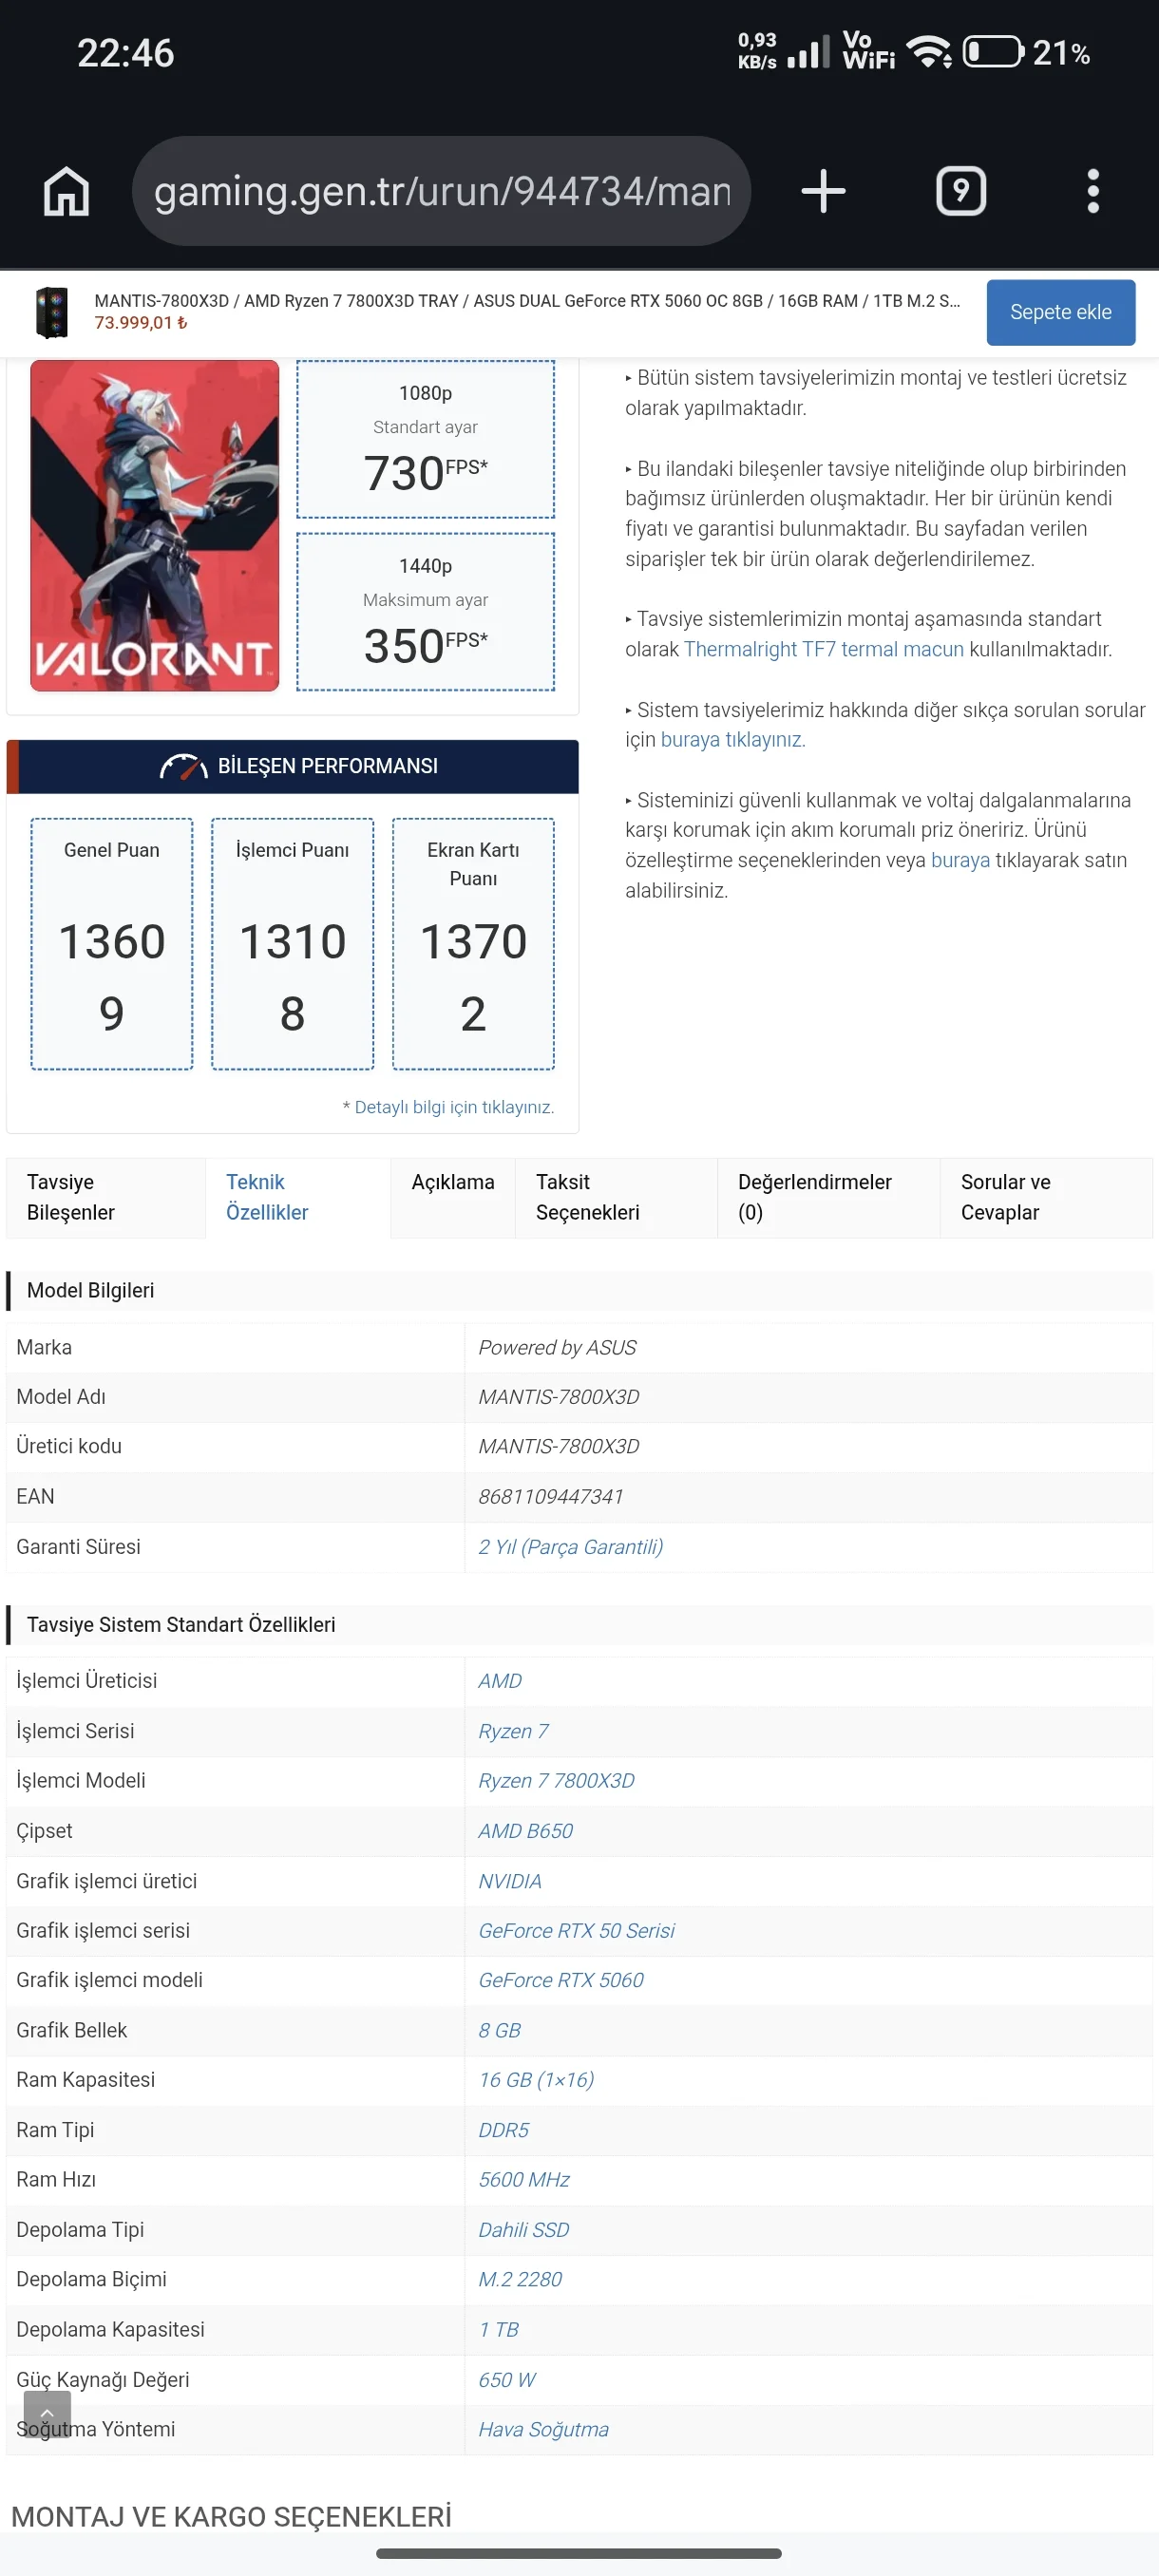Image resolution: width=1159 pixels, height=2576 pixels.
Task: Click the '2 Yıl (Parça Garantili)' warranty link
Action: click(570, 1546)
